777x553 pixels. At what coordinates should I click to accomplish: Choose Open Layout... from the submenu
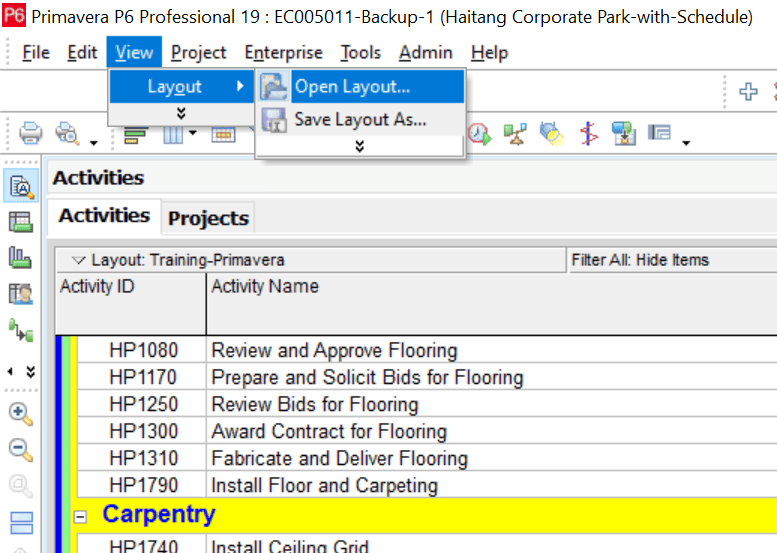coord(361,87)
